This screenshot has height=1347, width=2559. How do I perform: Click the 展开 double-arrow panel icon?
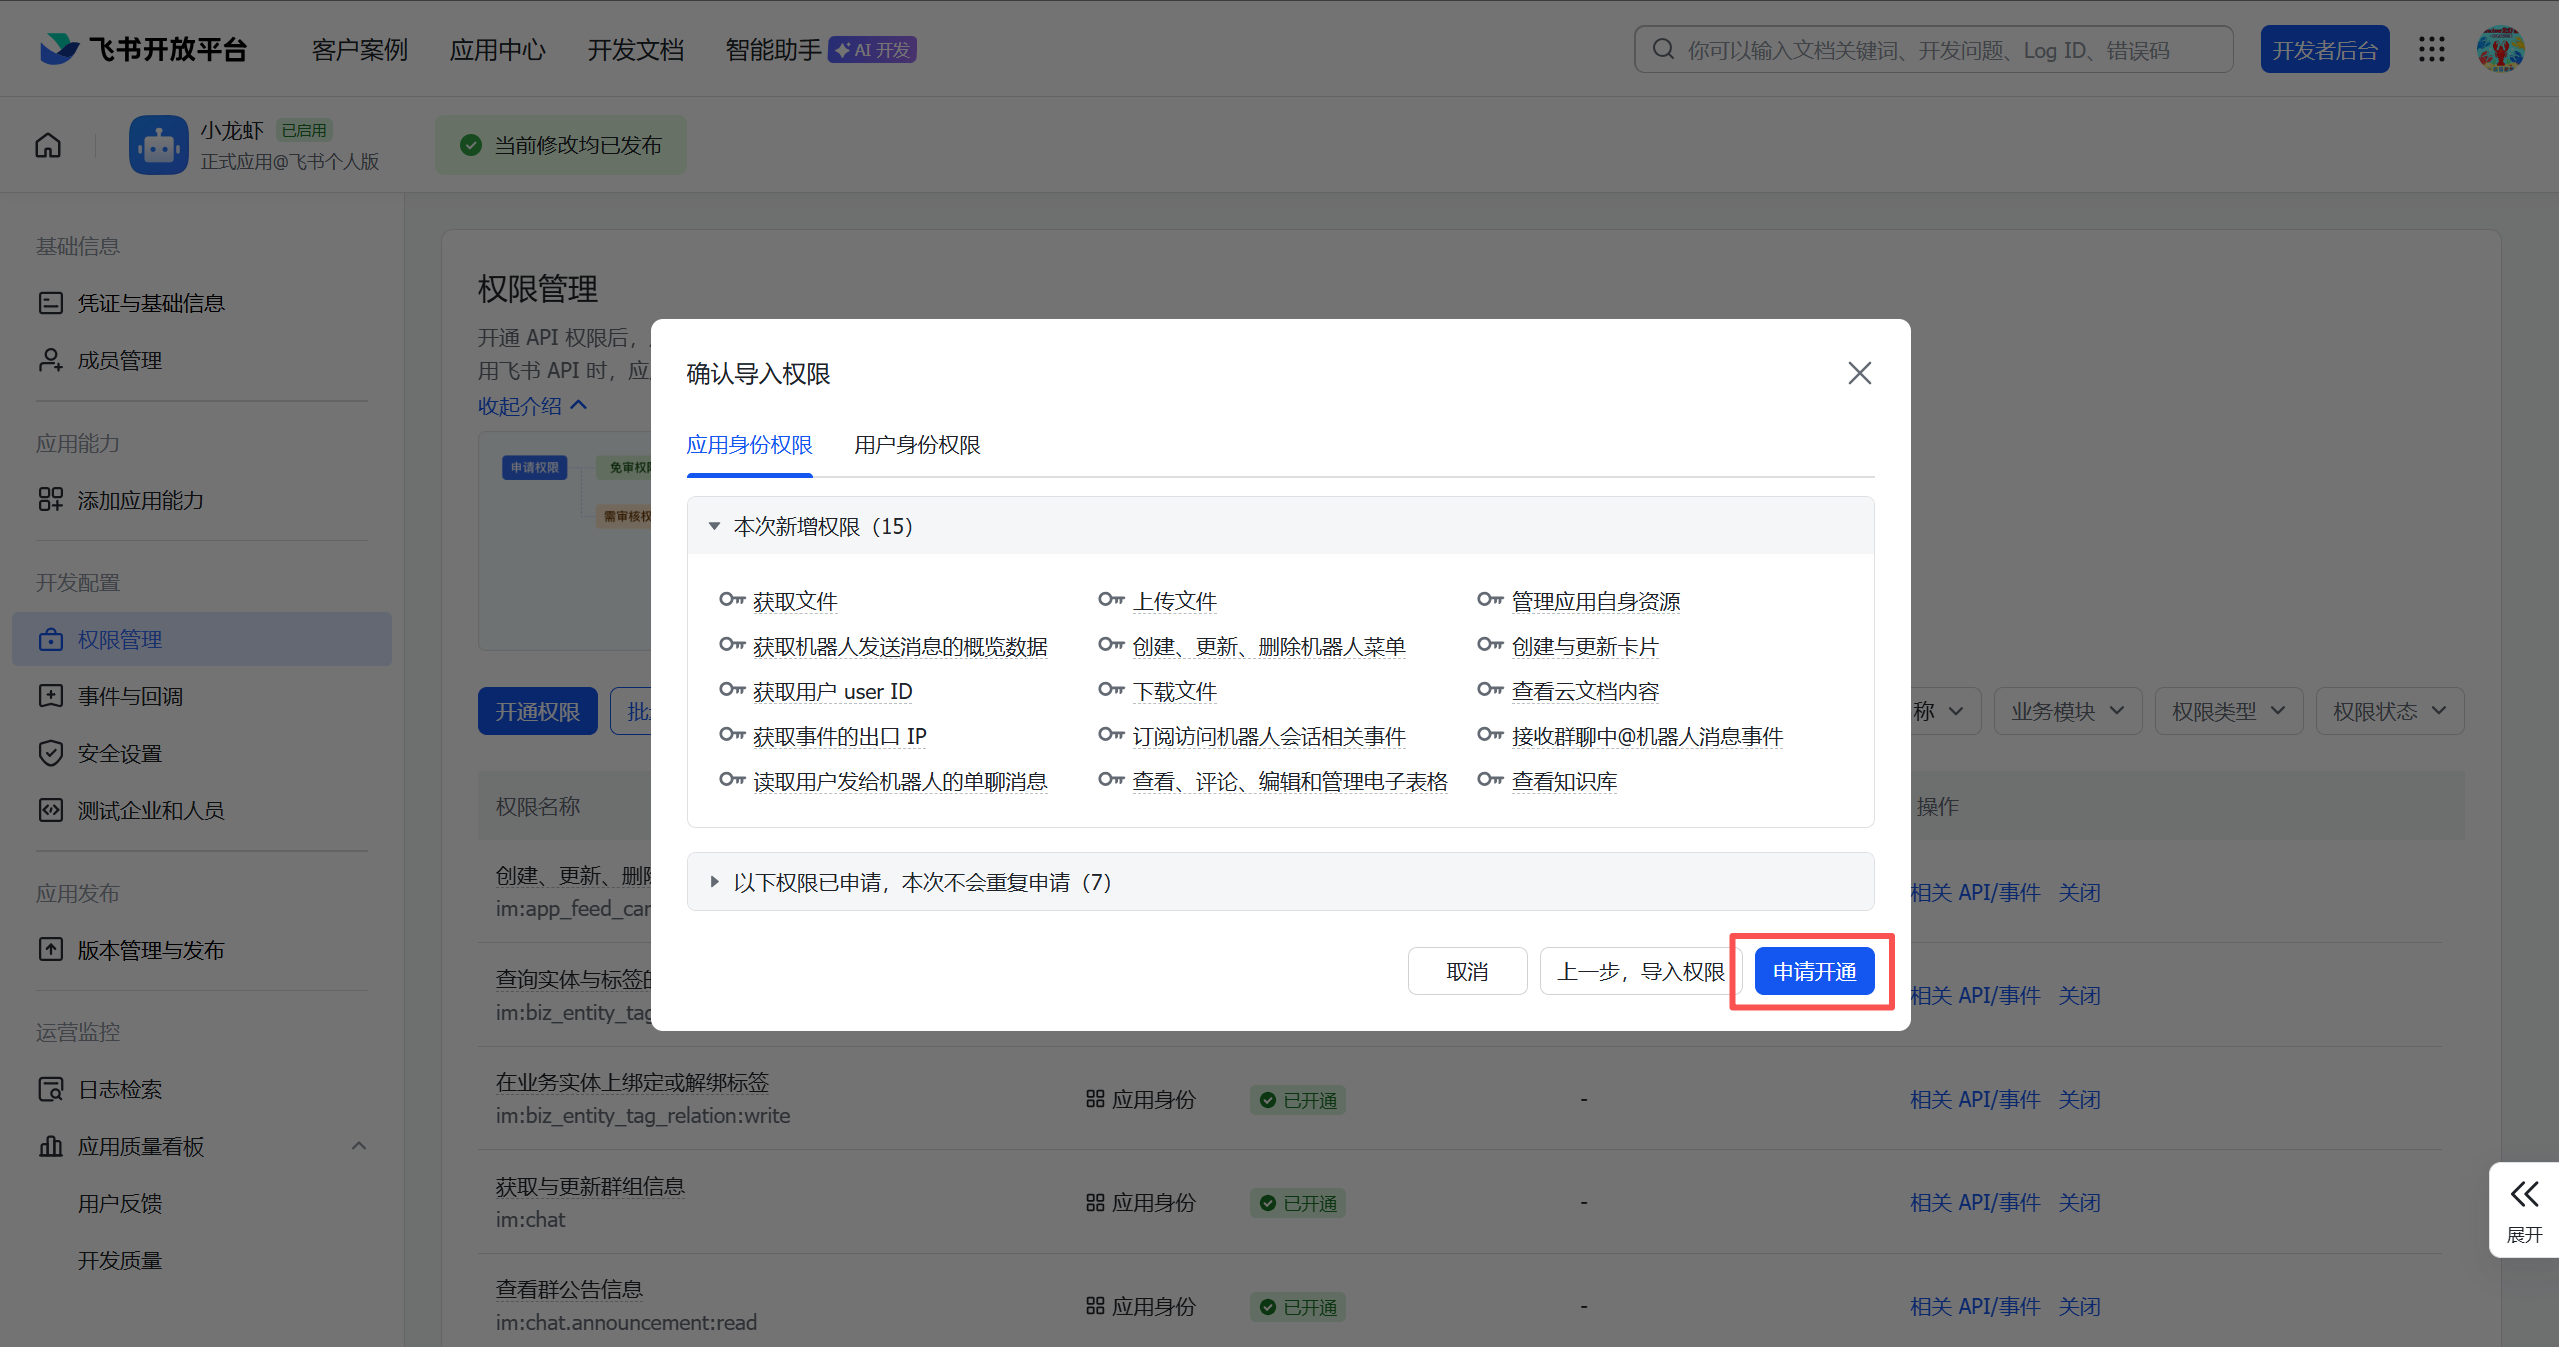tap(2524, 1194)
